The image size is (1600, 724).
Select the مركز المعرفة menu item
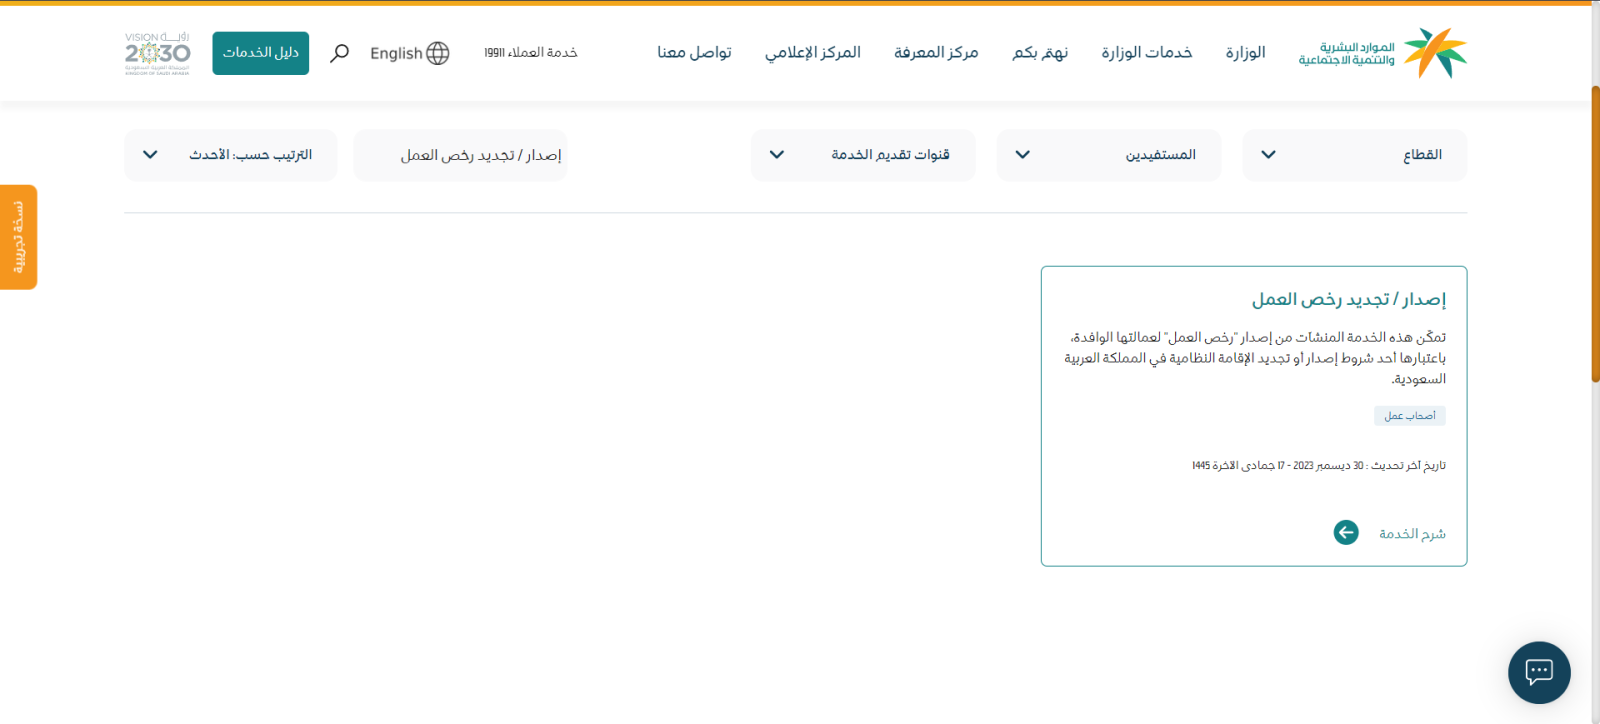click(935, 53)
